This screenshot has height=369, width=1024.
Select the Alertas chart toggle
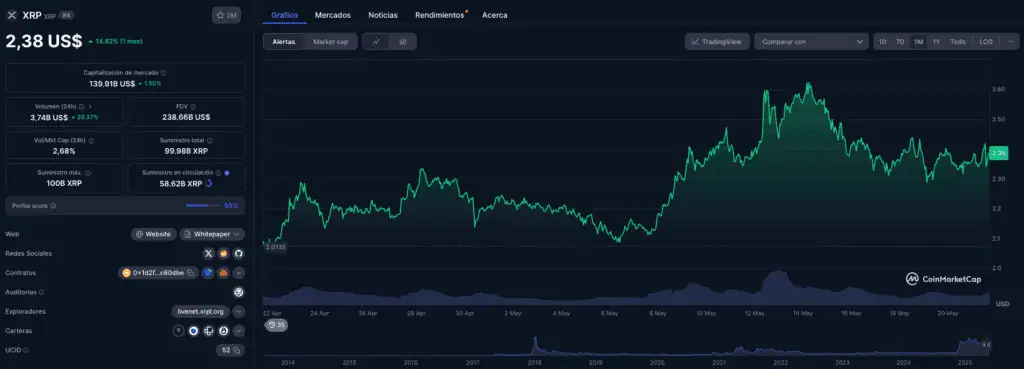pos(284,42)
